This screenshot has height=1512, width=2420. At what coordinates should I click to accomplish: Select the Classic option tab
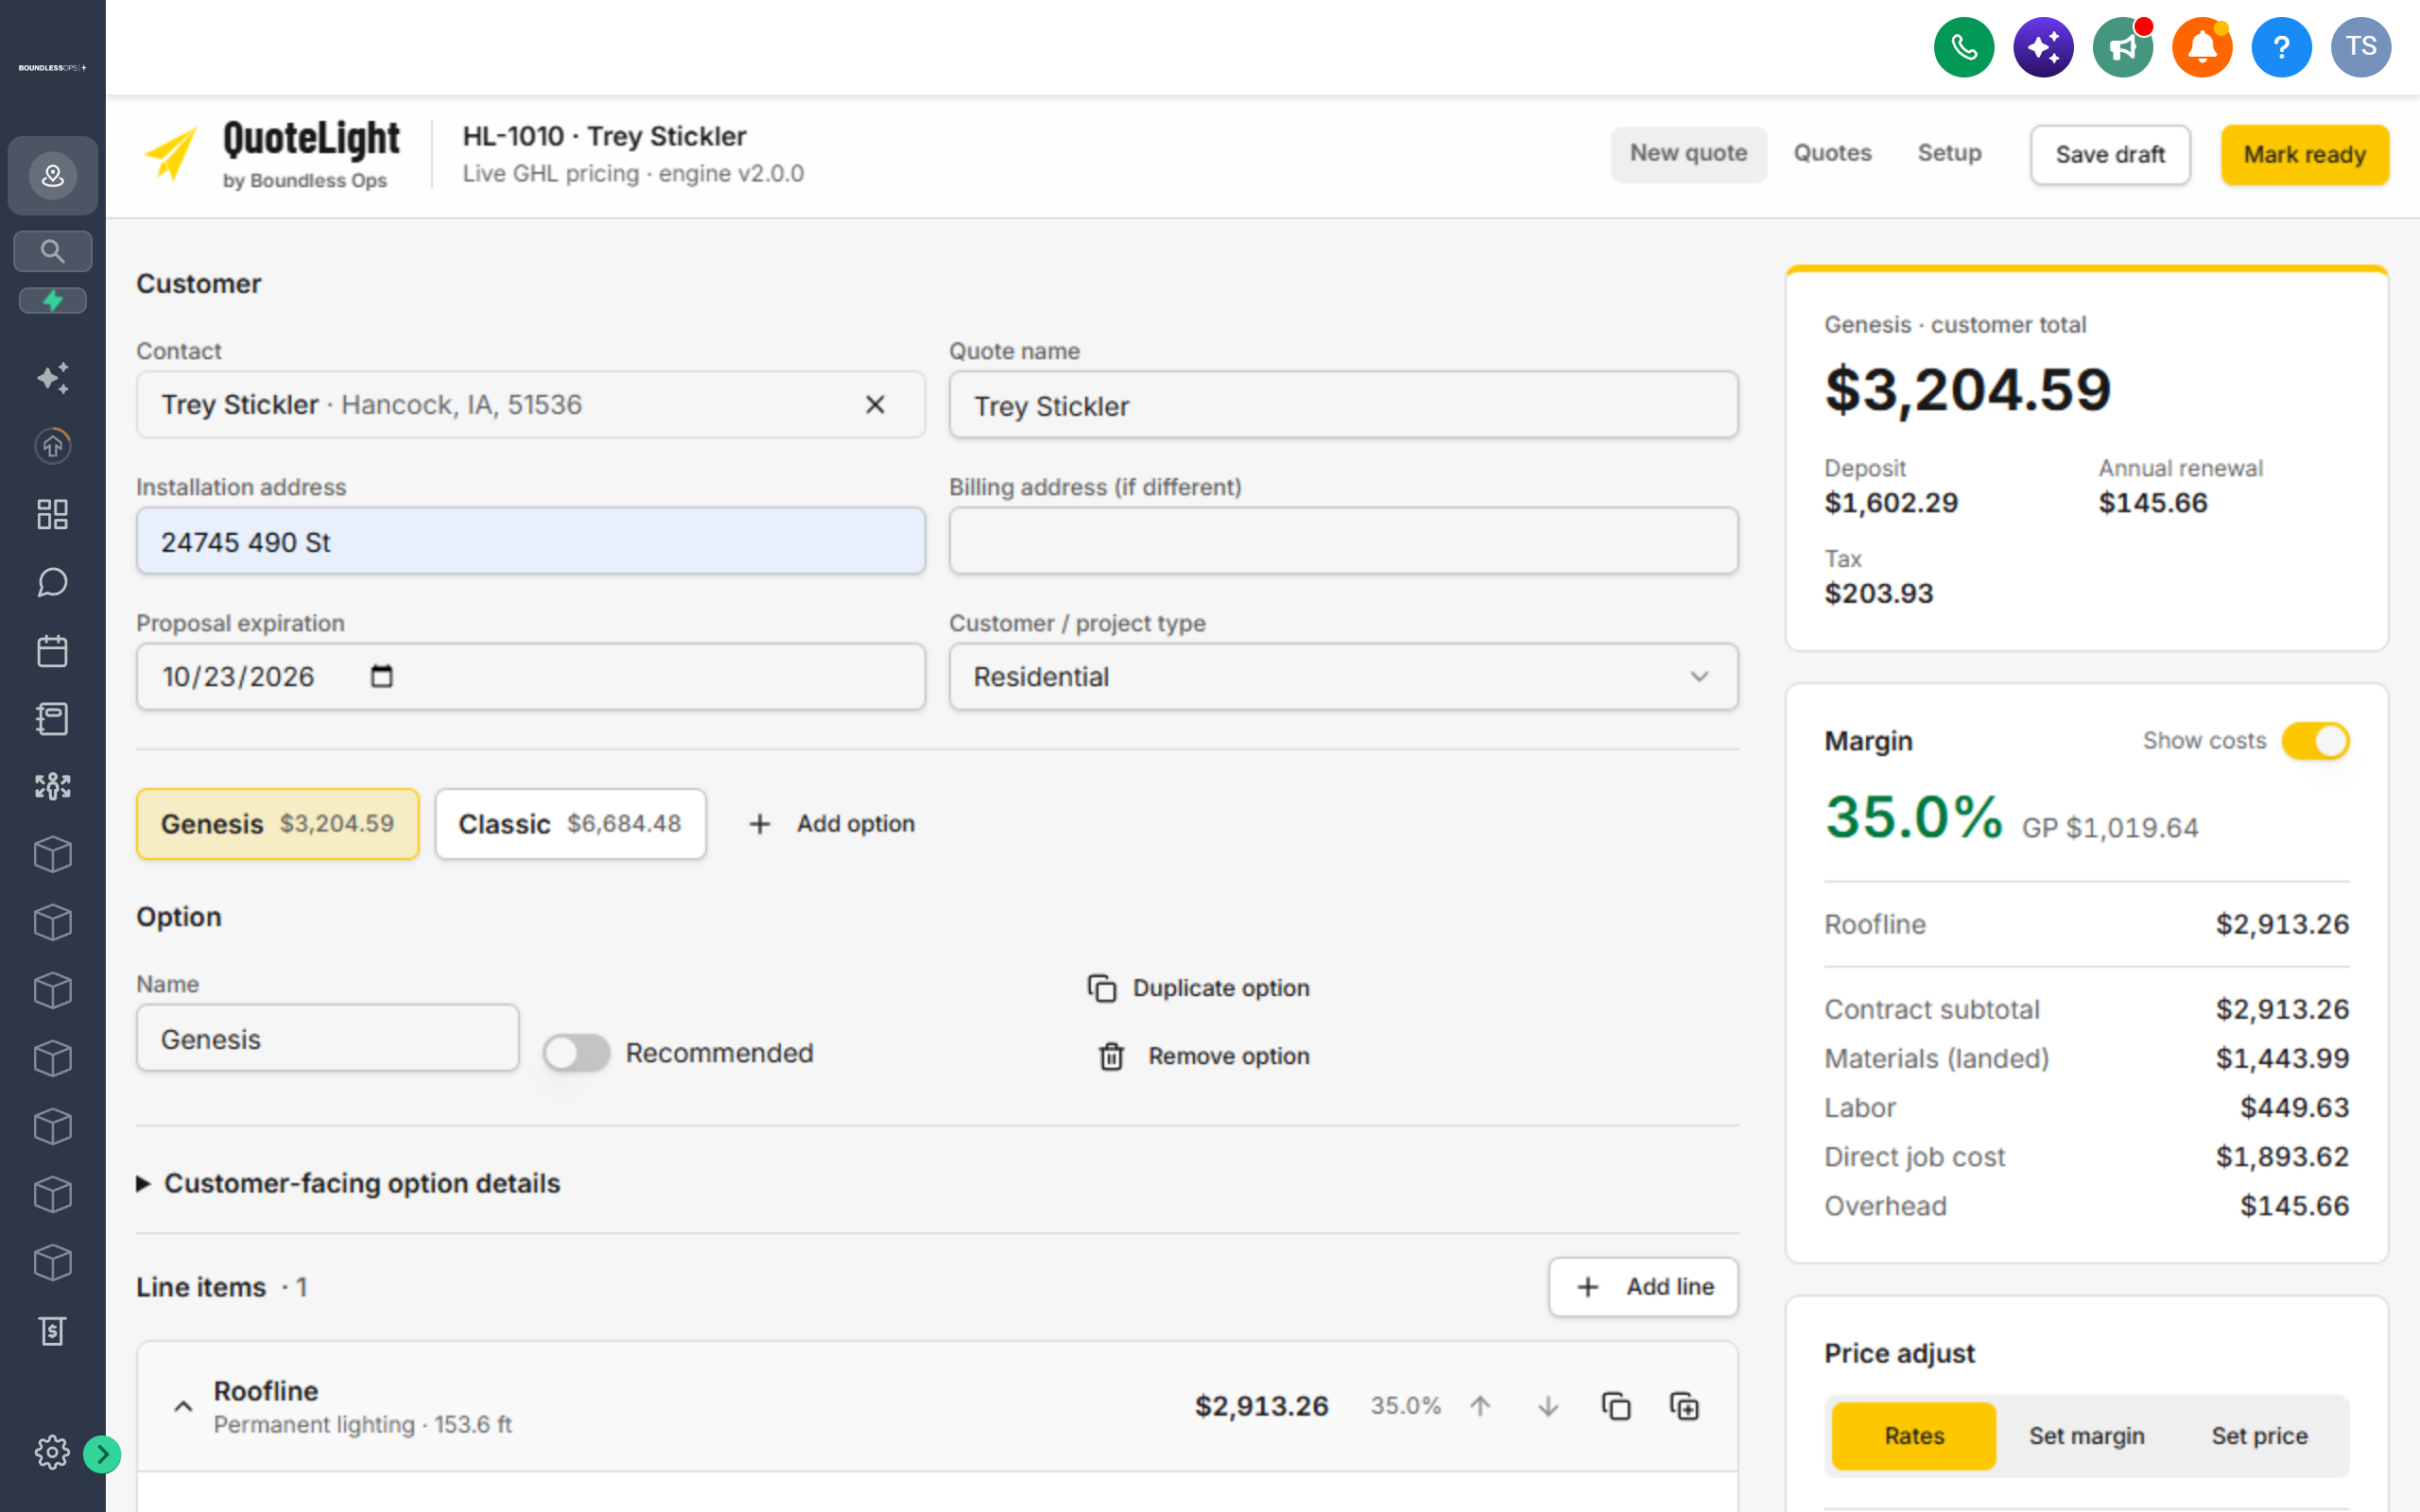pyautogui.click(x=570, y=824)
